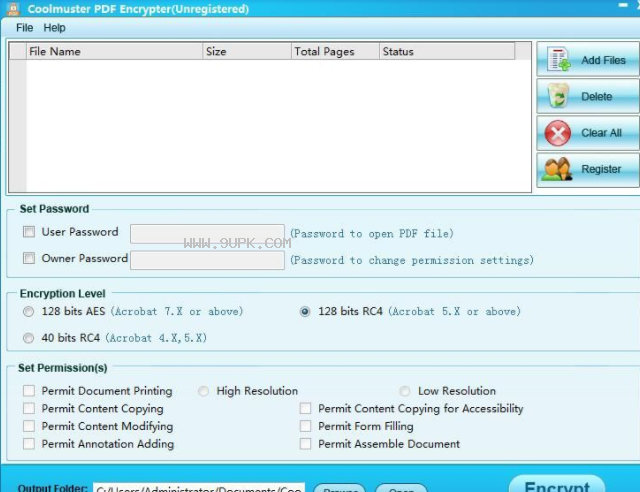
Task: Minimize the Coolmuster window
Action: [x=623, y=5]
